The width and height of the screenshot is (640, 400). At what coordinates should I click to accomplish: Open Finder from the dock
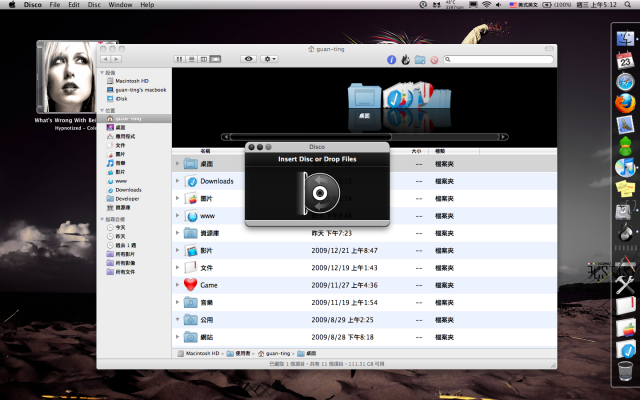pyautogui.click(x=625, y=39)
